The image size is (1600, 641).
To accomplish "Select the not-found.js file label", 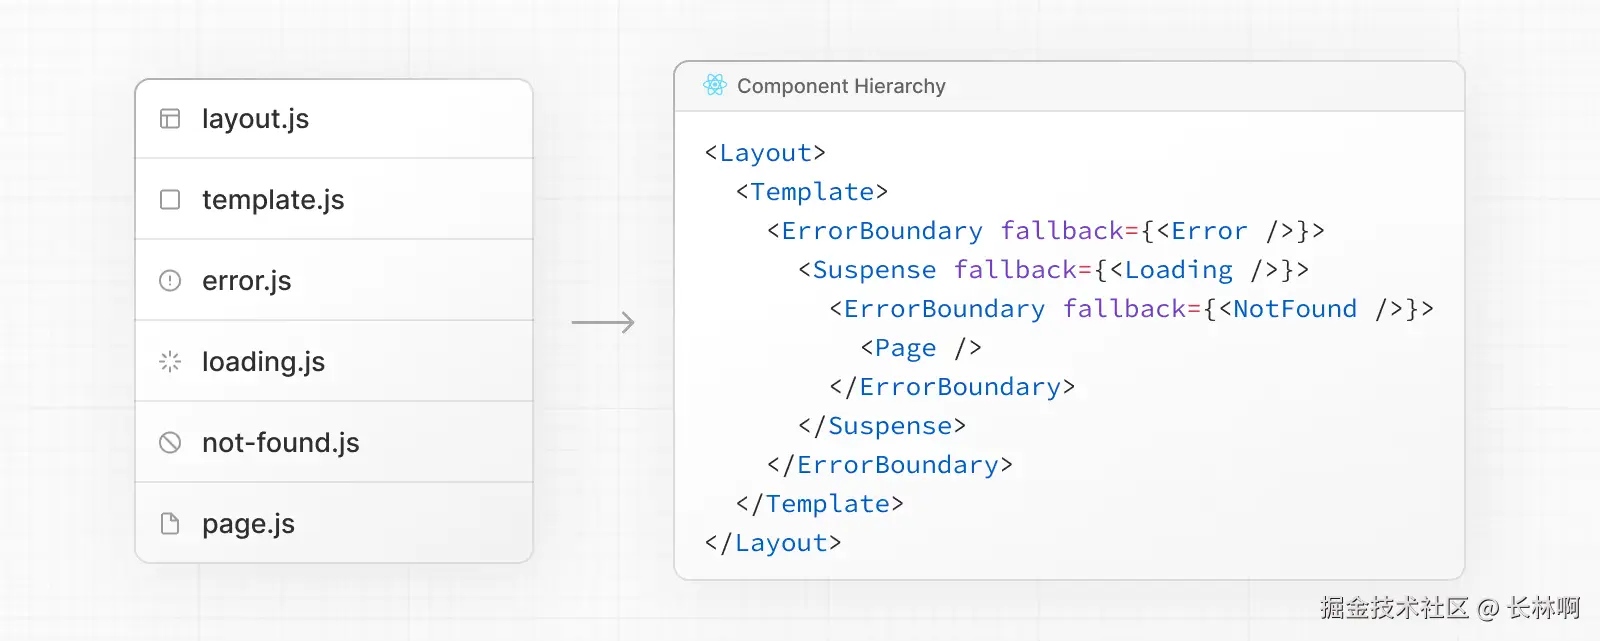I will (x=280, y=443).
